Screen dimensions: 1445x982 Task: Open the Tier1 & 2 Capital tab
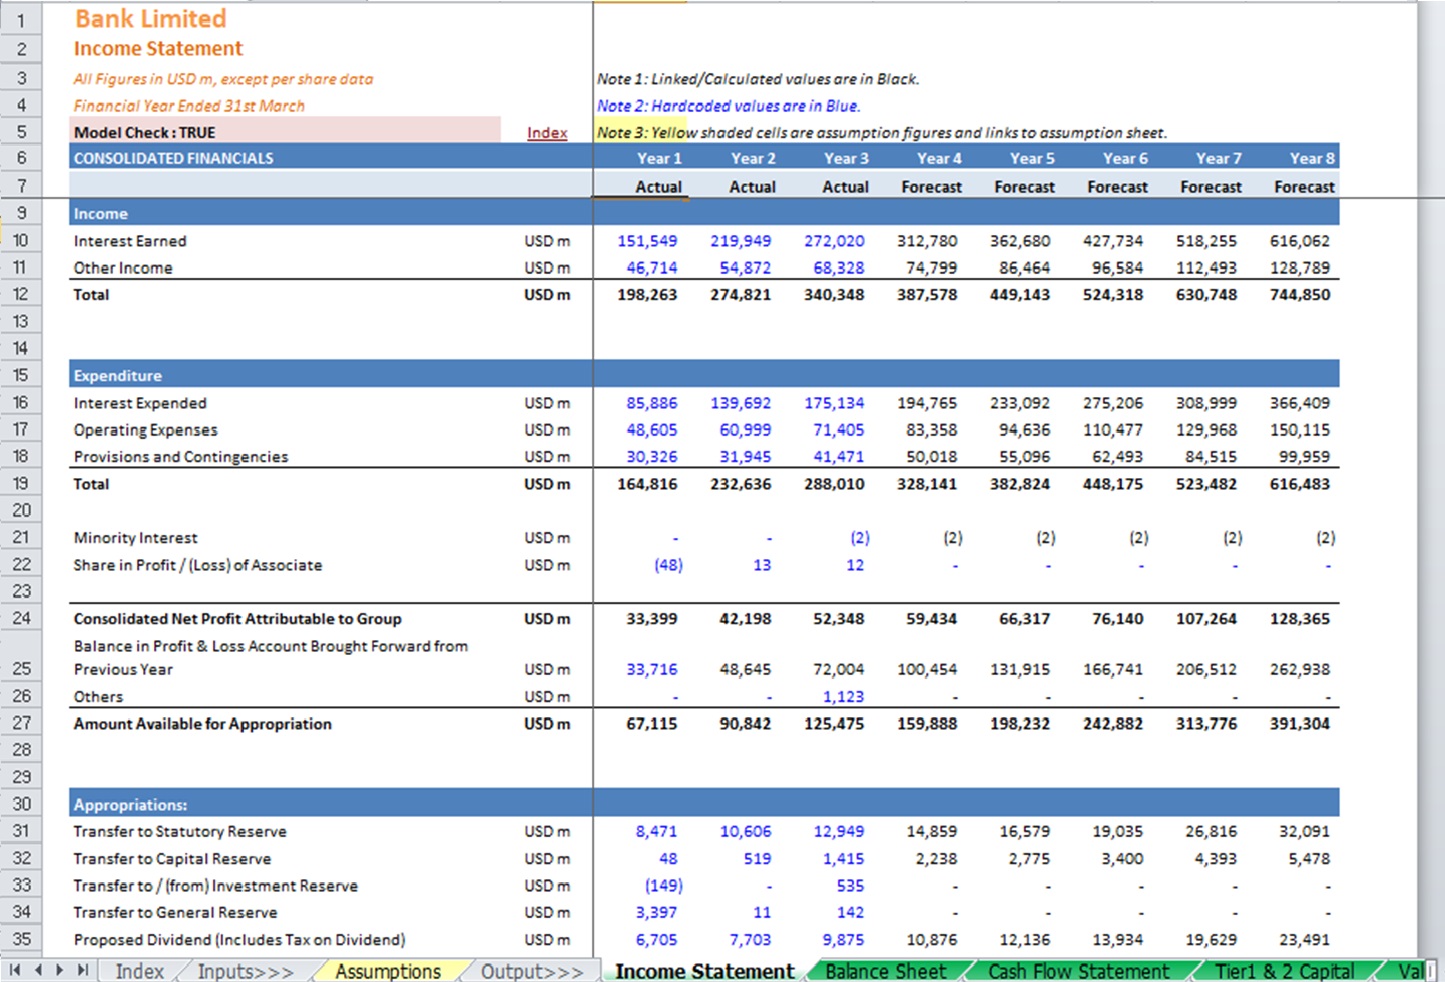coord(1285,971)
